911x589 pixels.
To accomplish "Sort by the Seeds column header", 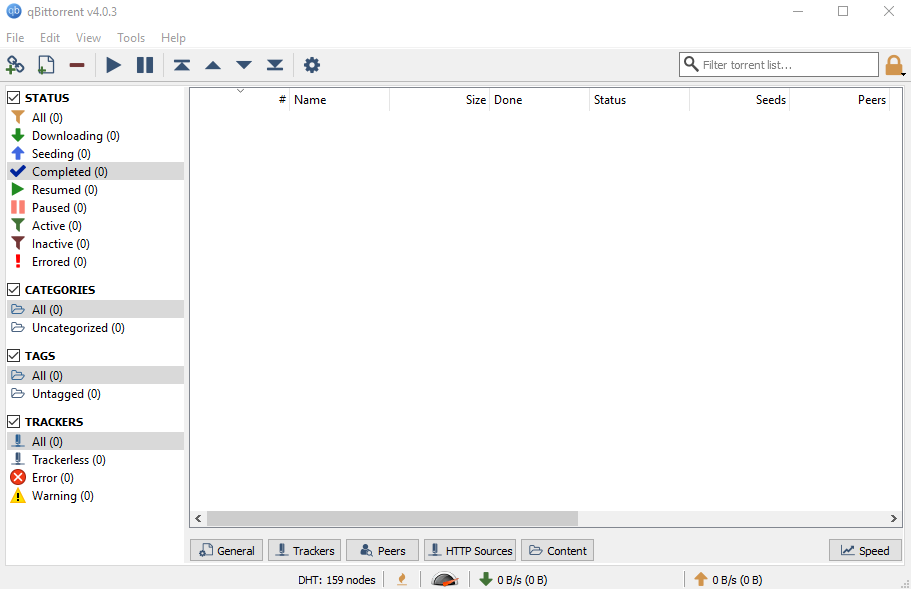I will pos(740,100).
